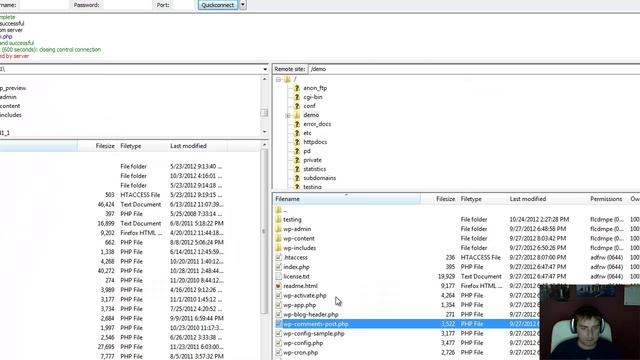The height and width of the screenshot is (360, 640).
Task: Click the 19,929 filesize cell for license.txt
Action: (x=446, y=276)
